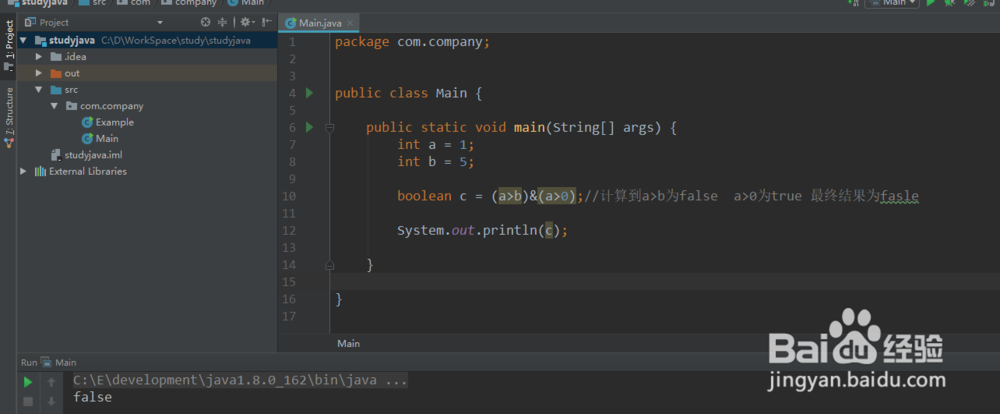Click the Build project icon in toolbar
Image resolution: width=1000 pixels, height=414 pixels.
[x=854, y=3]
